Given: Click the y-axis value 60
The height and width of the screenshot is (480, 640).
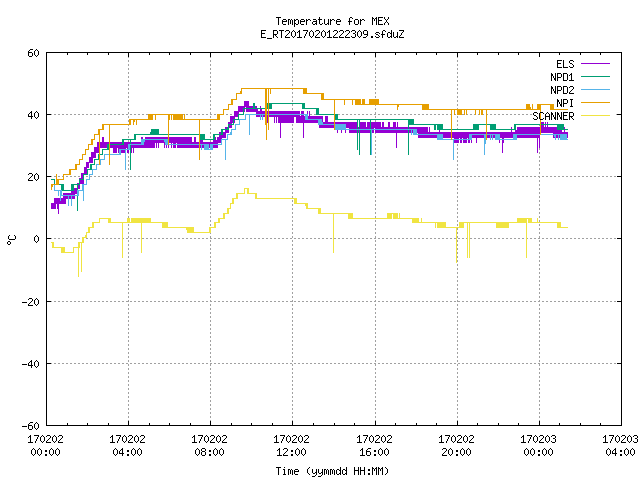Looking at the screenshot, I should click(x=33, y=53).
